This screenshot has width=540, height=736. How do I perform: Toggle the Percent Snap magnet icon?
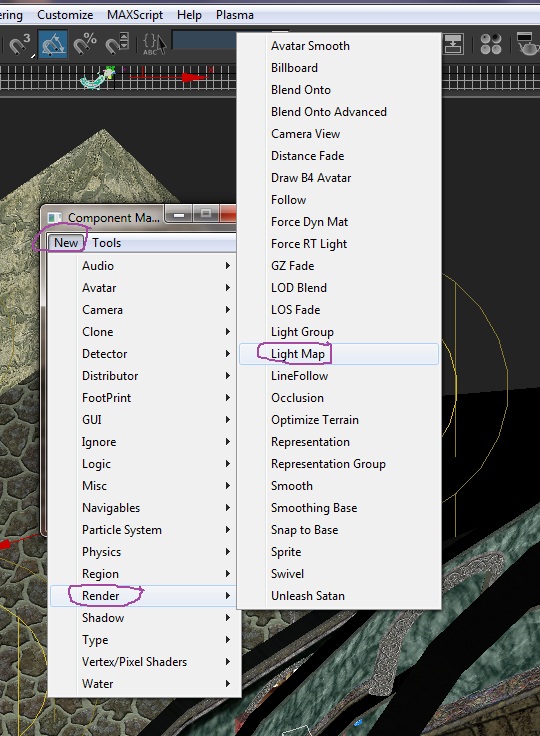point(85,44)
